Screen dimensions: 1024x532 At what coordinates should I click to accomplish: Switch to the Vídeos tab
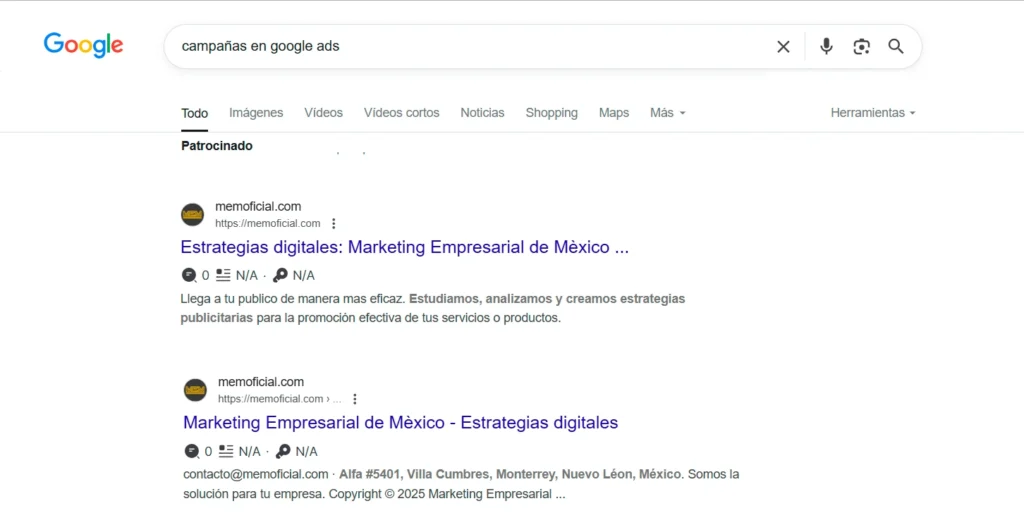(x=323, y=113)
